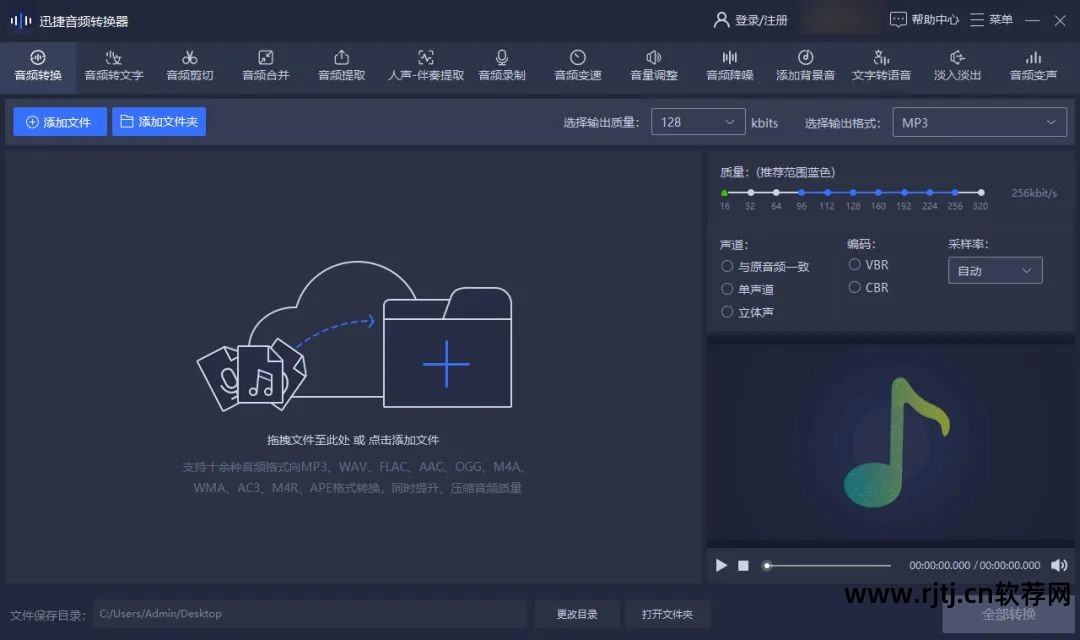Image resolution: width=1080 pixels, height=640 pixels.
Task: Select the 单声道 mono channel option
Action: [727, 288]
